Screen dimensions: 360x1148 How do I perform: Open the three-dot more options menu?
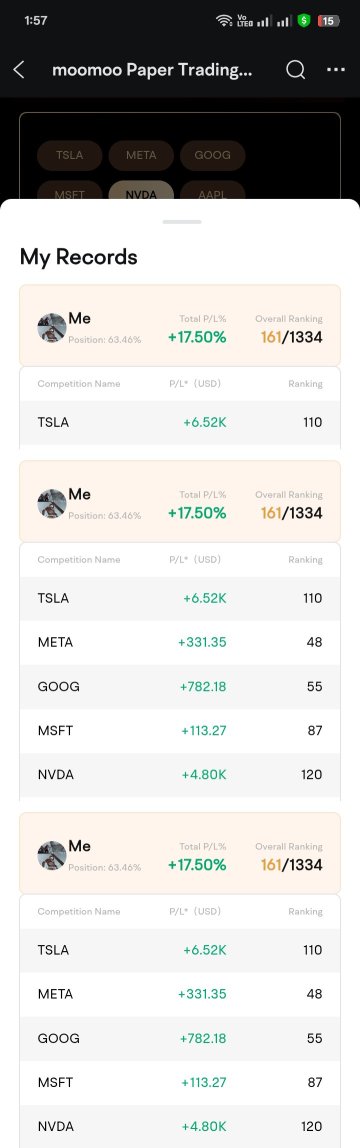click(x=336, y=70)
